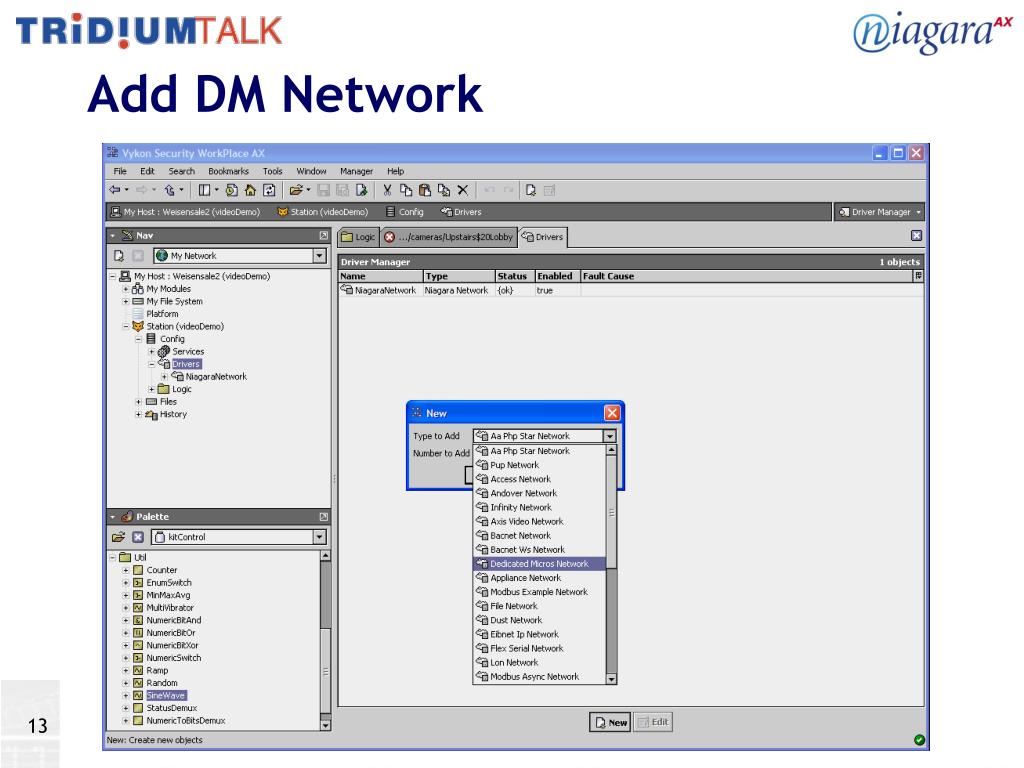This screenshot has height=768, width=1024.
Task: Go Home using the house icon
Action: (250, 190)
